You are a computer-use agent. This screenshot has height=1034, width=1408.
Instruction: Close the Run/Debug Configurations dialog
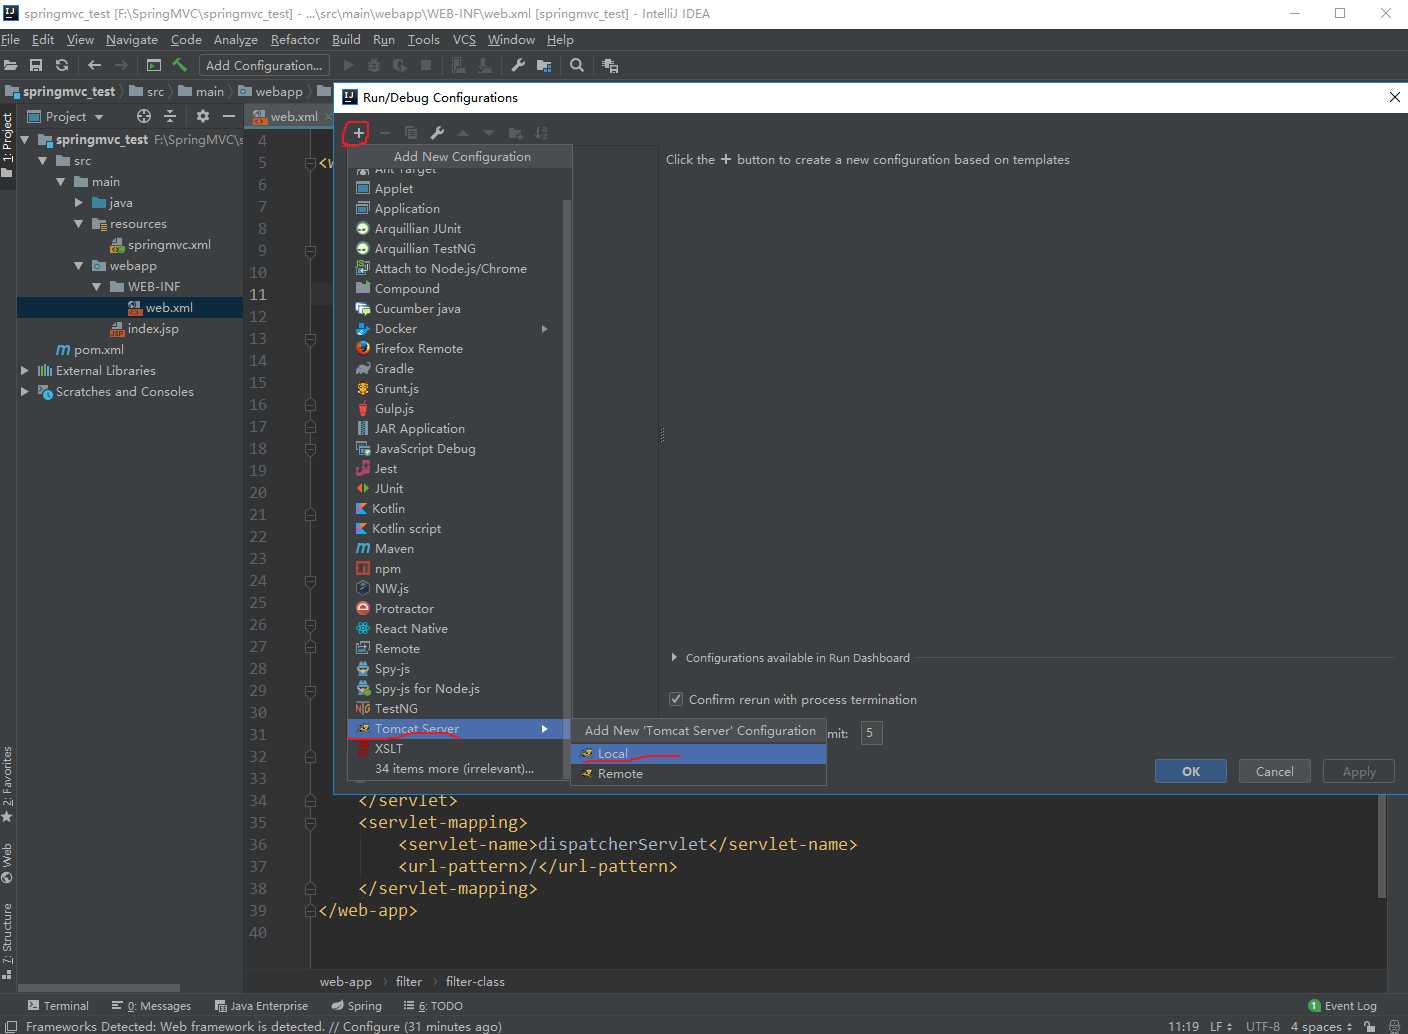pos(1394,97)
